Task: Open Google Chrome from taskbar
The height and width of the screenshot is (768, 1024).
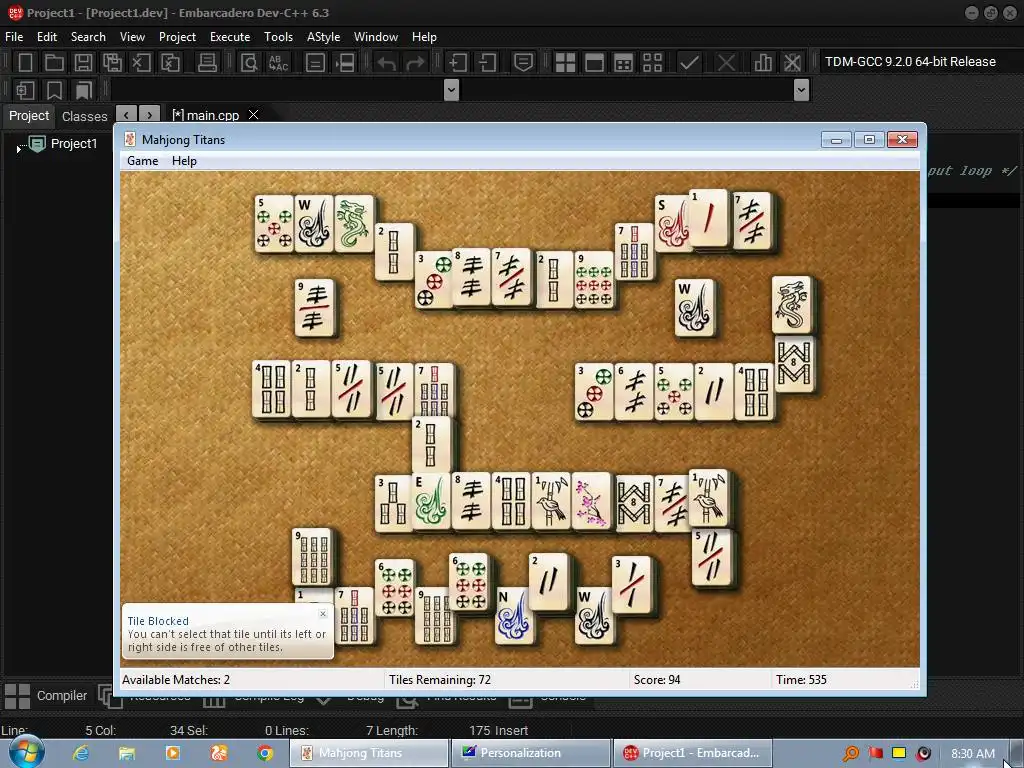Action: click(264, 753)
